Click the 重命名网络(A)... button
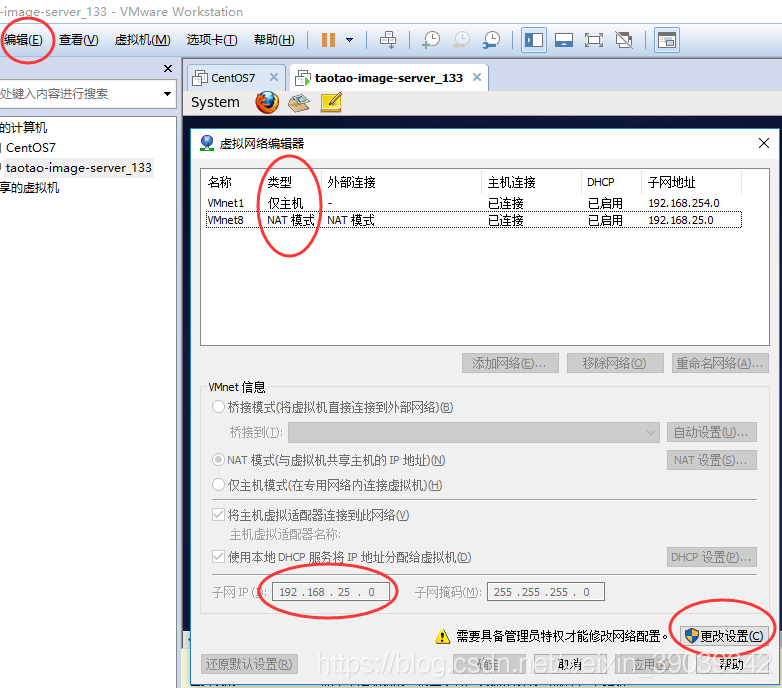782x688 pixels. [x=720, y=363]
